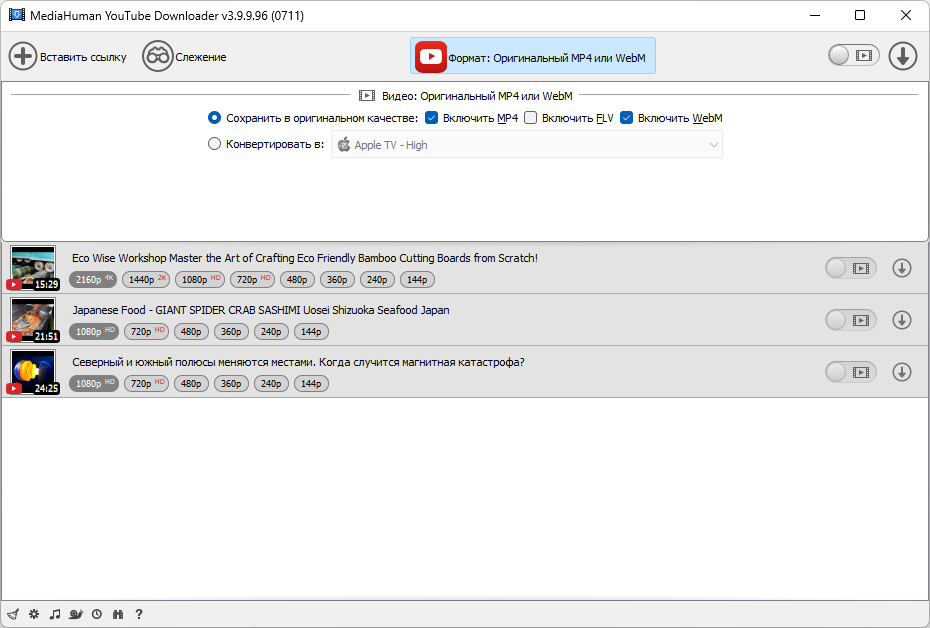The width and height of the screenshot is (930, 628).
Task: Pick 144p for Japanese Food video
Action: (311, 331)
